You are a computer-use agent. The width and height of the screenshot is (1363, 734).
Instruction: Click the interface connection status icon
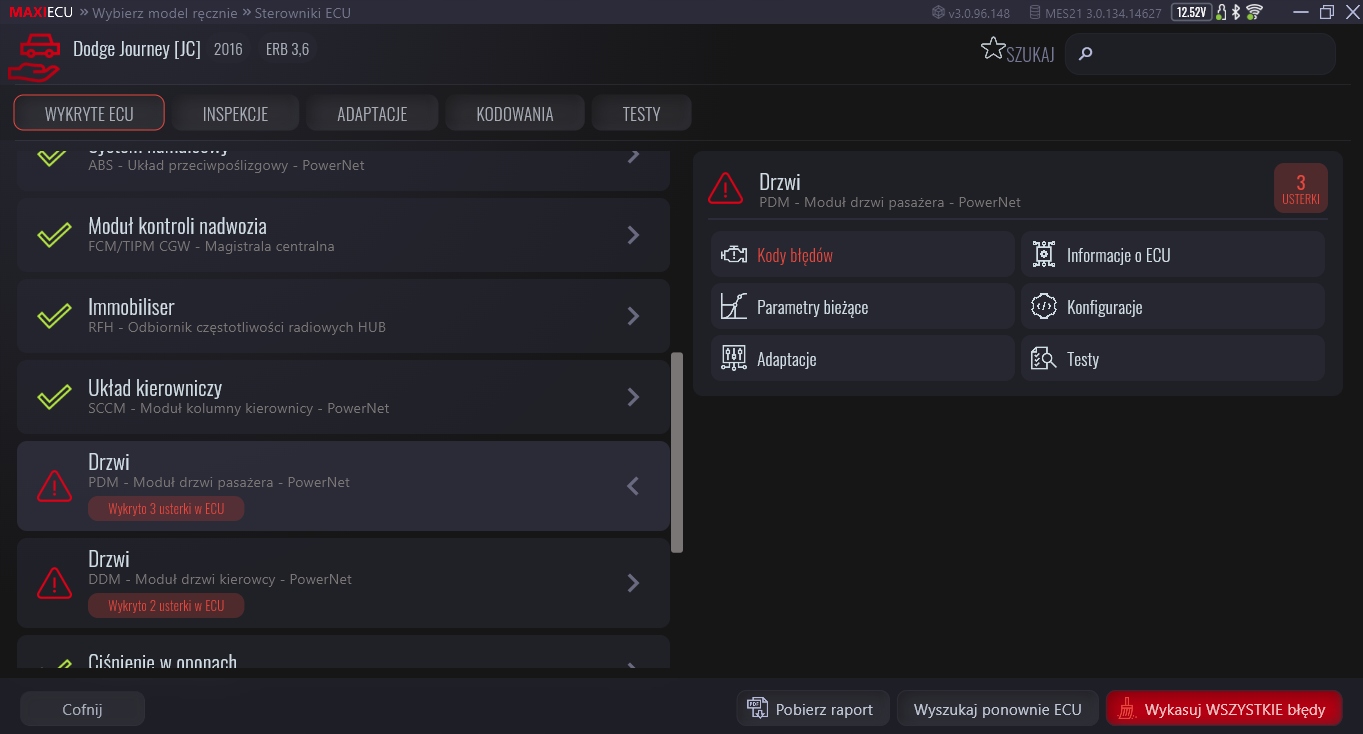pyautogui.click(x=1221, y=13)
